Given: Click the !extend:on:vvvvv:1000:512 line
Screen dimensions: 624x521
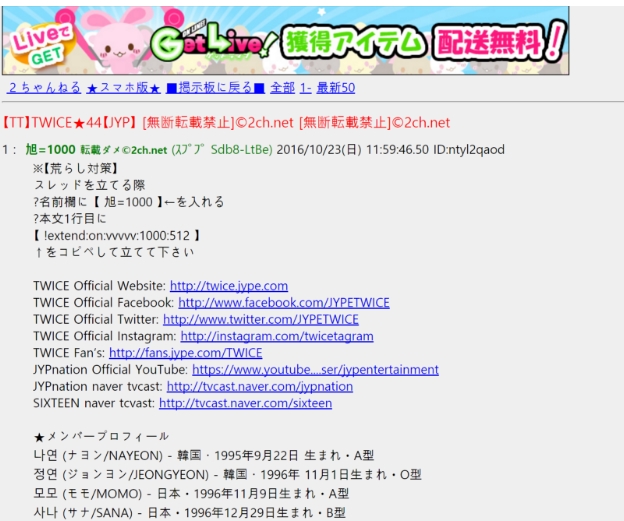Looking at the screenshot, I should click(x=117, y=236).
